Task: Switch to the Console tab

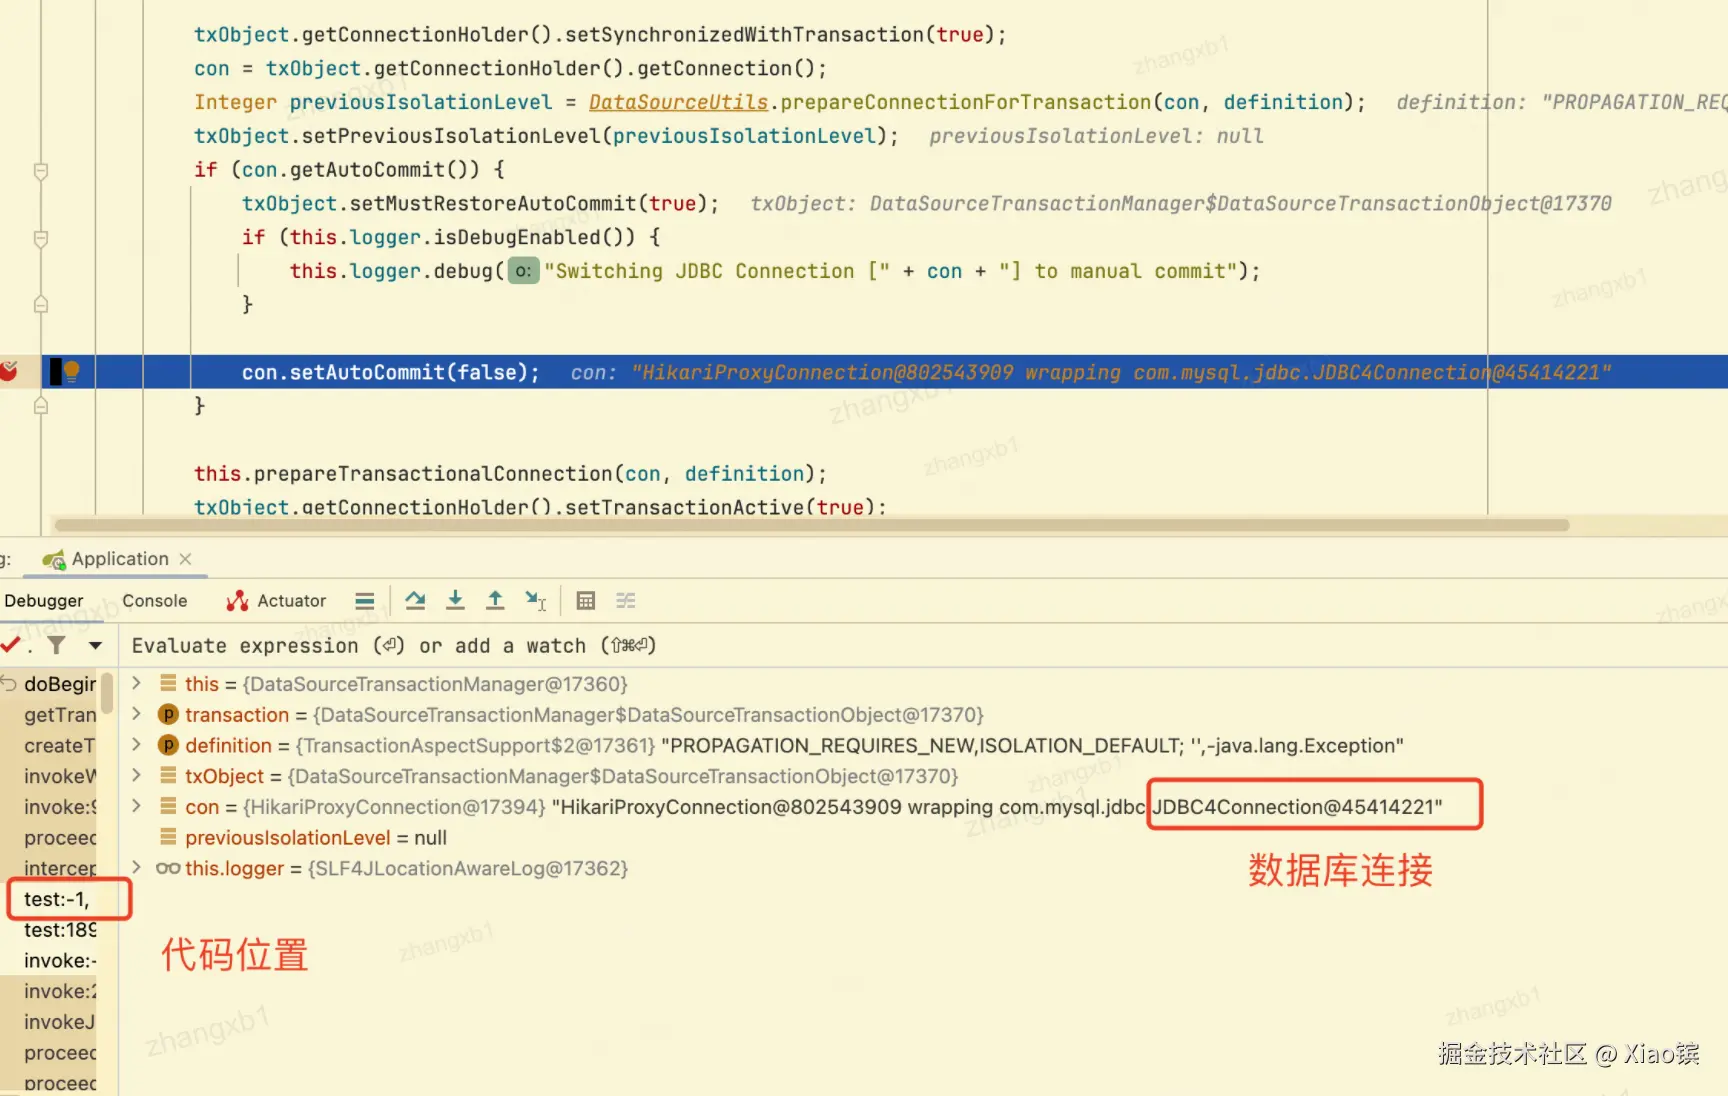Action: point(155,601)
